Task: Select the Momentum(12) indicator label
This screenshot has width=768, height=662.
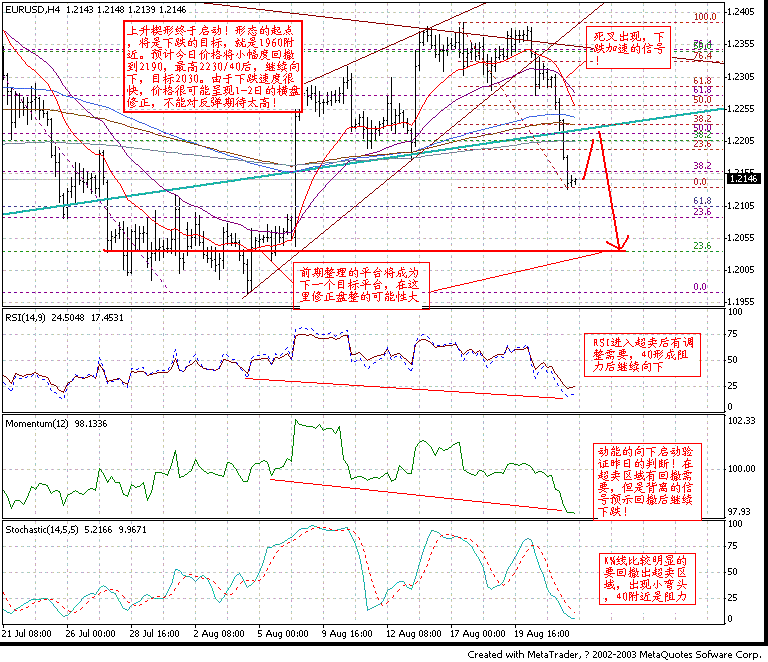Action: coord(37,424)
